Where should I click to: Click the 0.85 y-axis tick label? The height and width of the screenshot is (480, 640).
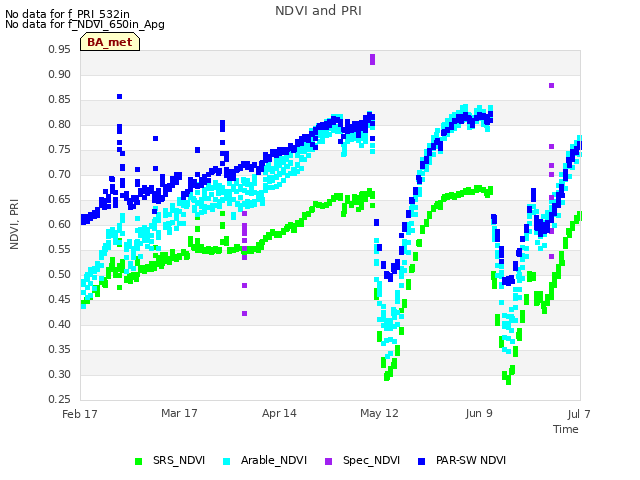59,100
